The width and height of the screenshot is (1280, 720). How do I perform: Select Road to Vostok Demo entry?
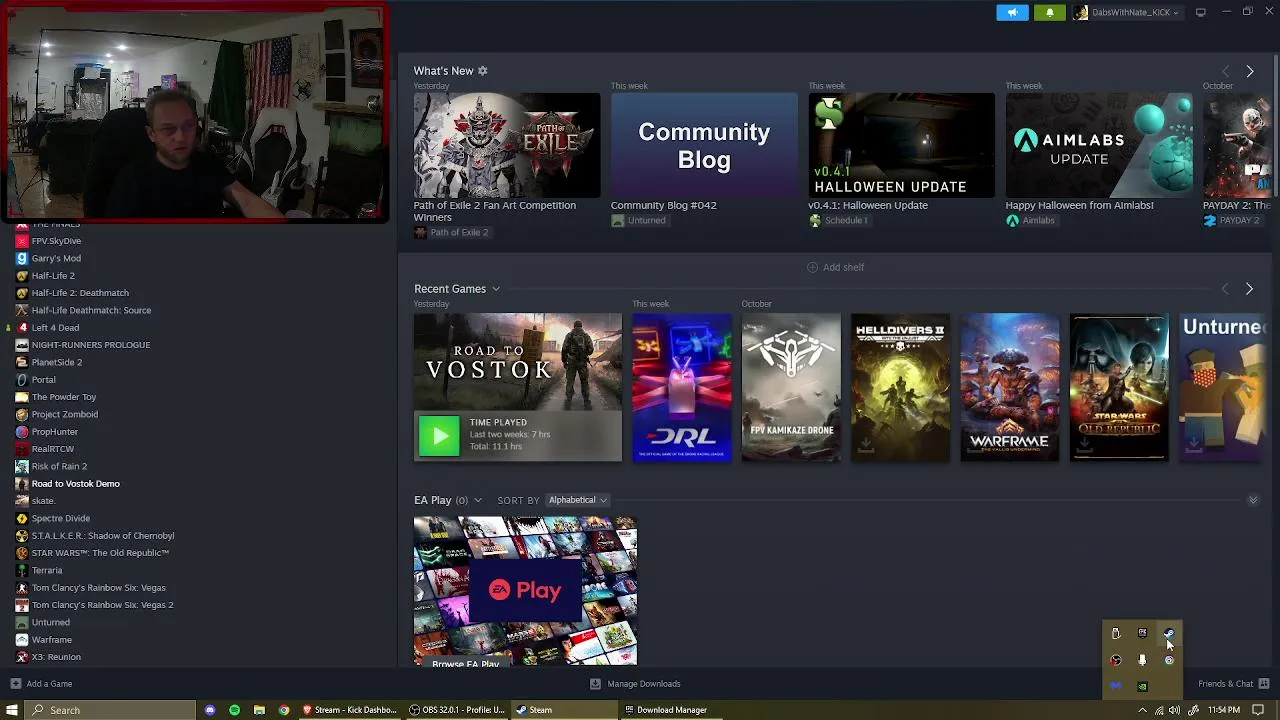tap(75, 484)
